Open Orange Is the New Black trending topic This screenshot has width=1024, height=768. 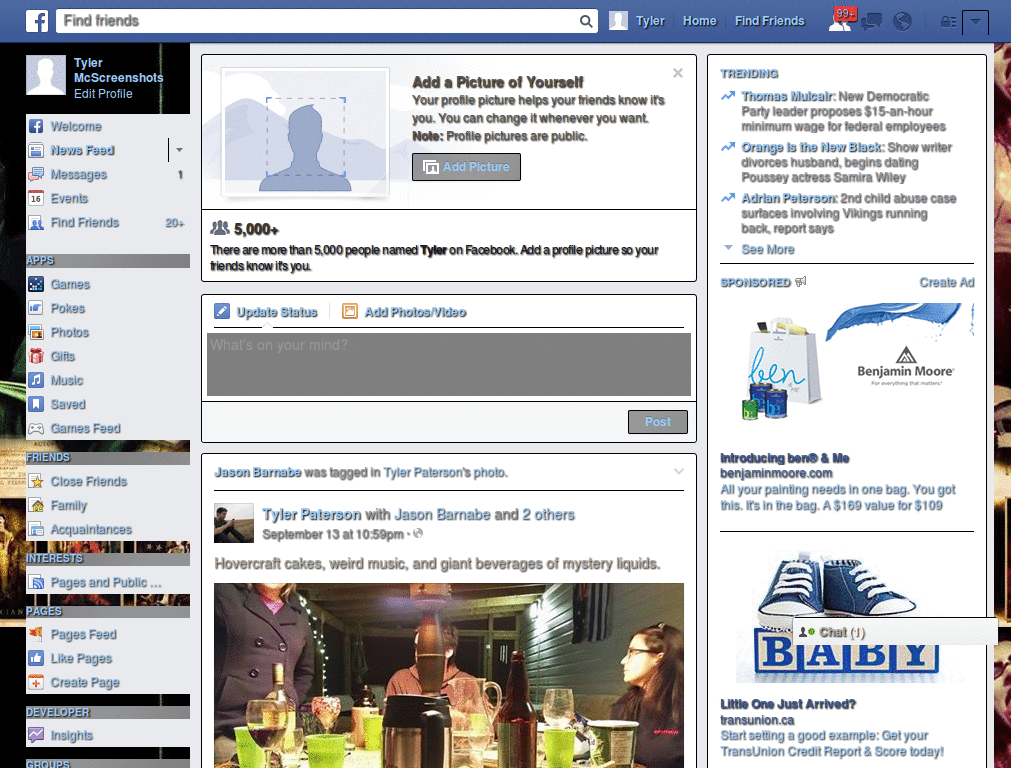coord(812,148)
